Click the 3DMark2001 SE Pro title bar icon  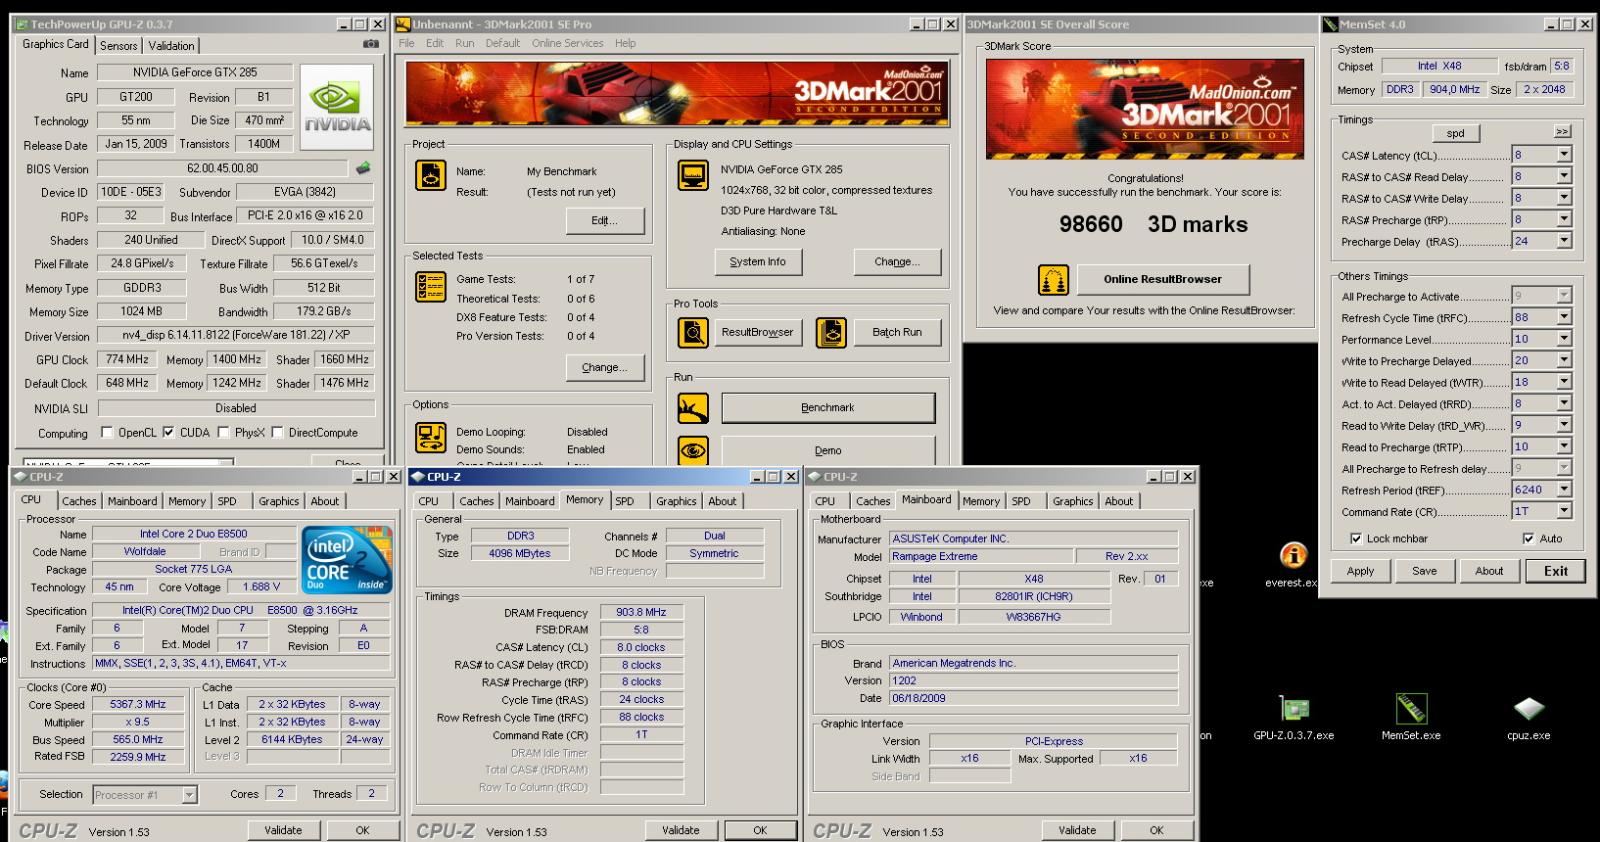tap(403, 24)
